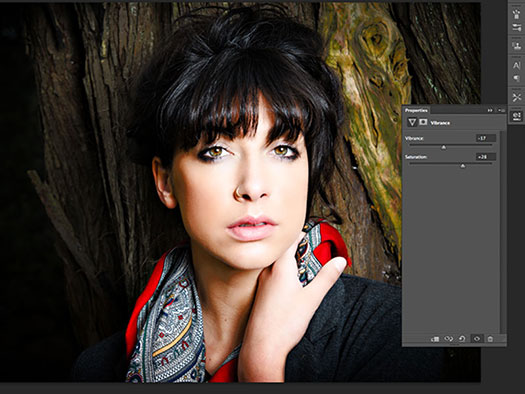This screenshot has width=525, height=394.
Task: Reset adjustment to defaults
Action: [462, 339]
